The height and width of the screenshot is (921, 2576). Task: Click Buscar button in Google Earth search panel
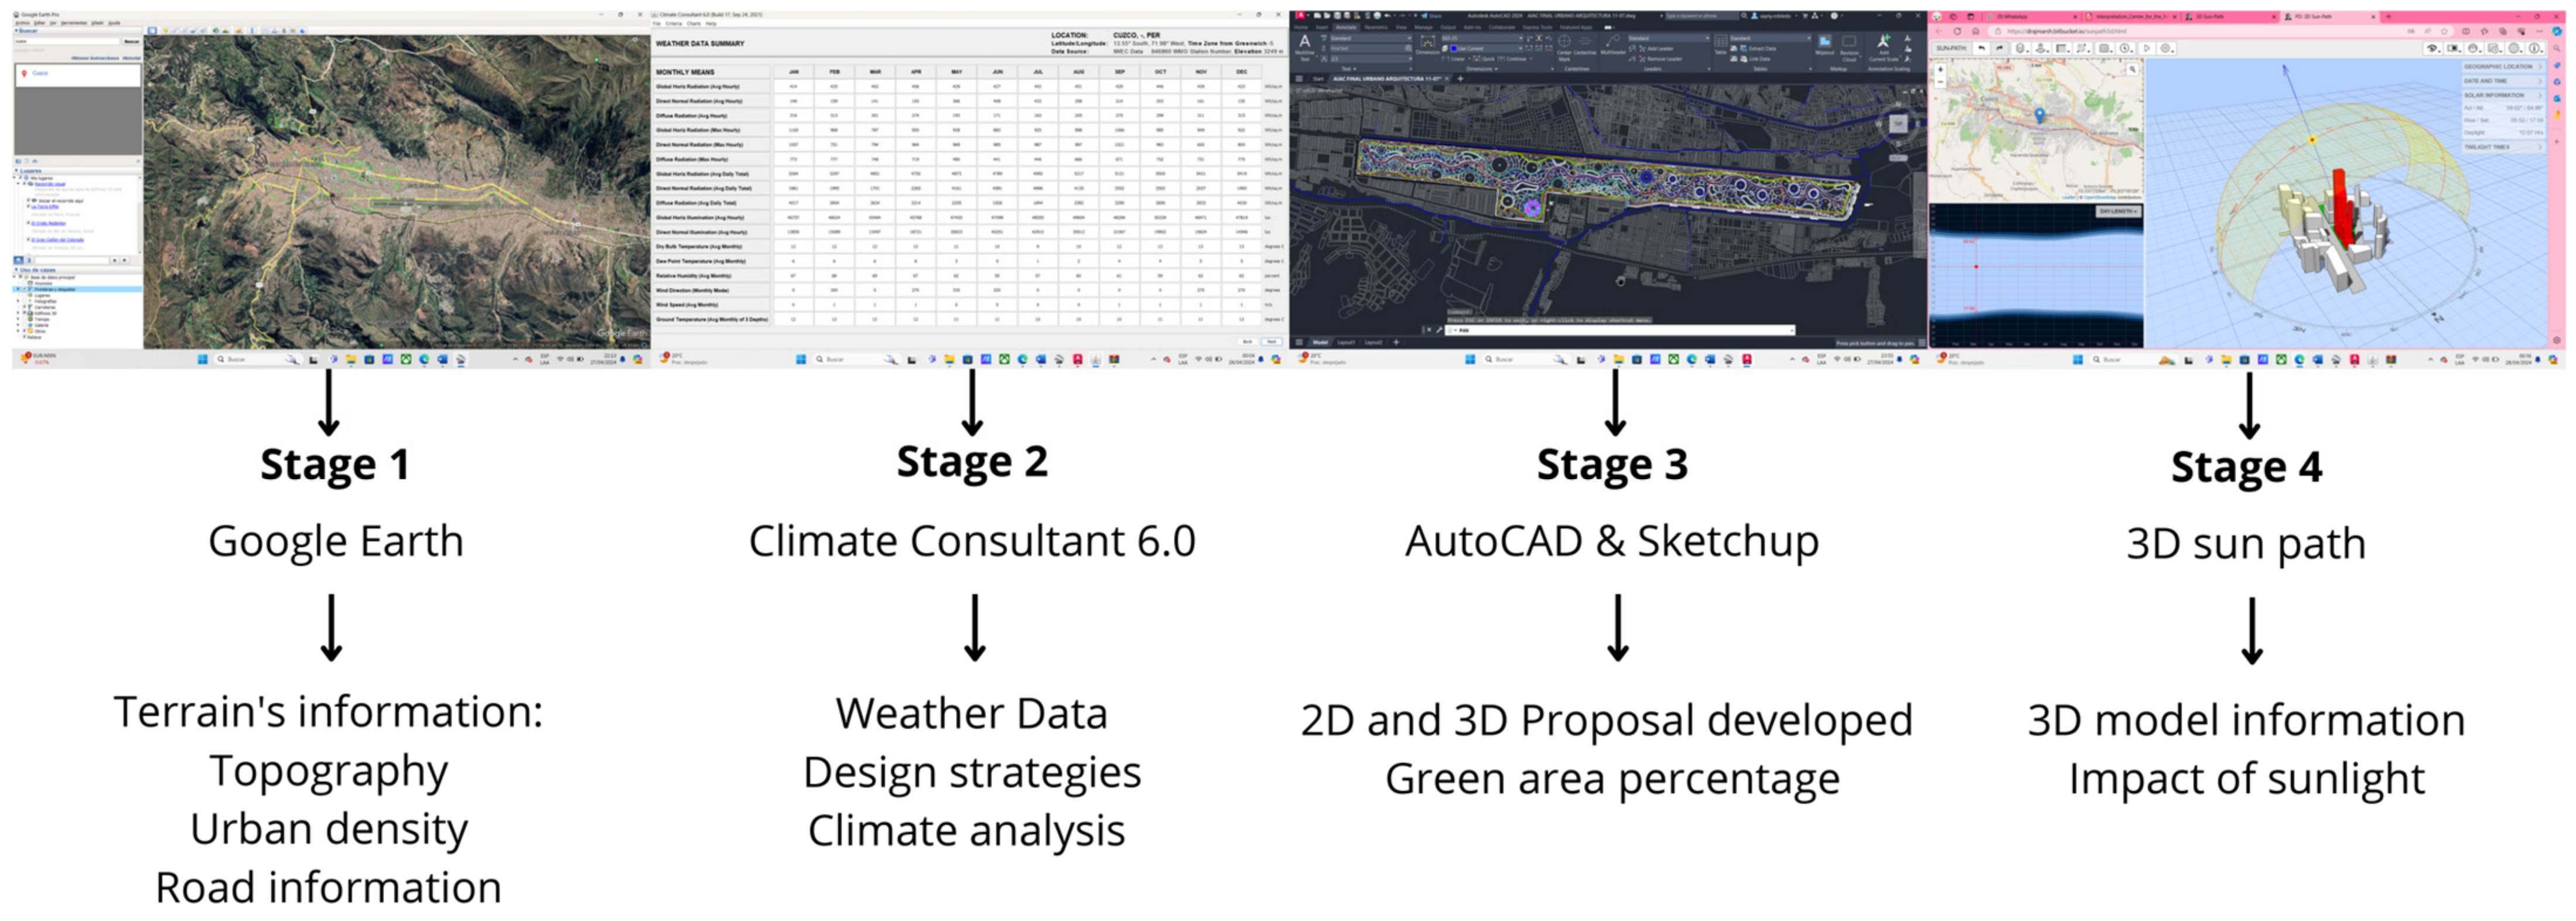click(131, 41)
